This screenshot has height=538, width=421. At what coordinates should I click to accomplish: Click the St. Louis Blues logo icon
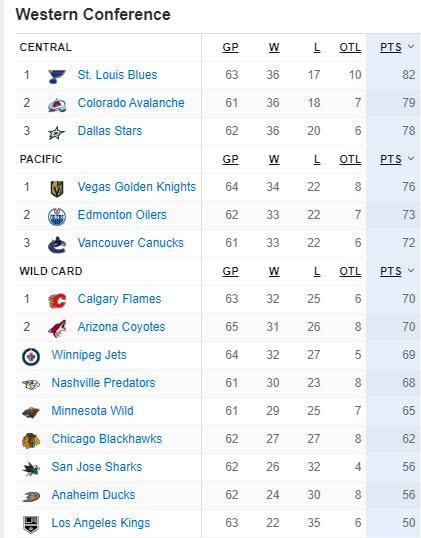57,76
